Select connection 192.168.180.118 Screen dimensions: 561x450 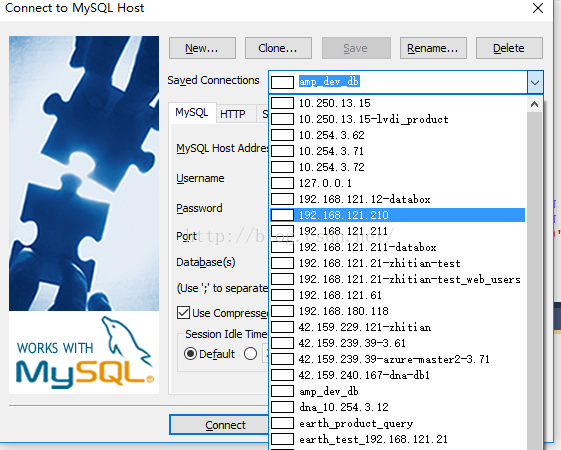tap(397, 311)
